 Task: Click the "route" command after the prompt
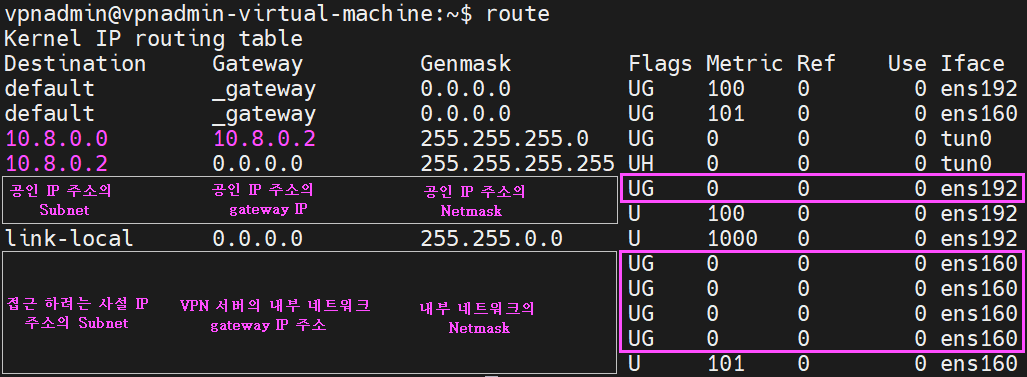pyautogui.click(x=517, y=13)
